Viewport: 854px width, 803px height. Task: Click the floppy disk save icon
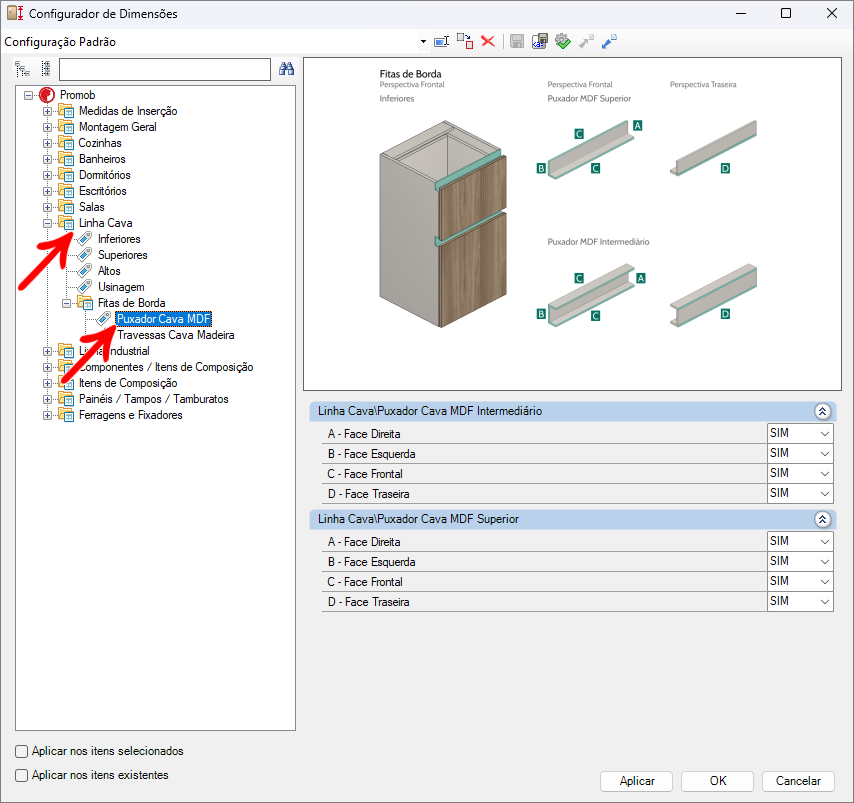point(517,42)
